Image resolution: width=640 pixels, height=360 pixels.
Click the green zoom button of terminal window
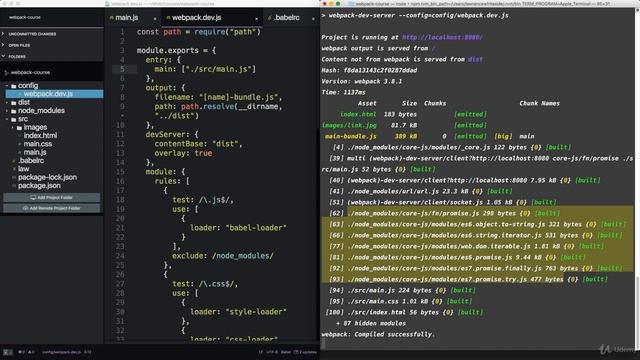tap(338, 4)
